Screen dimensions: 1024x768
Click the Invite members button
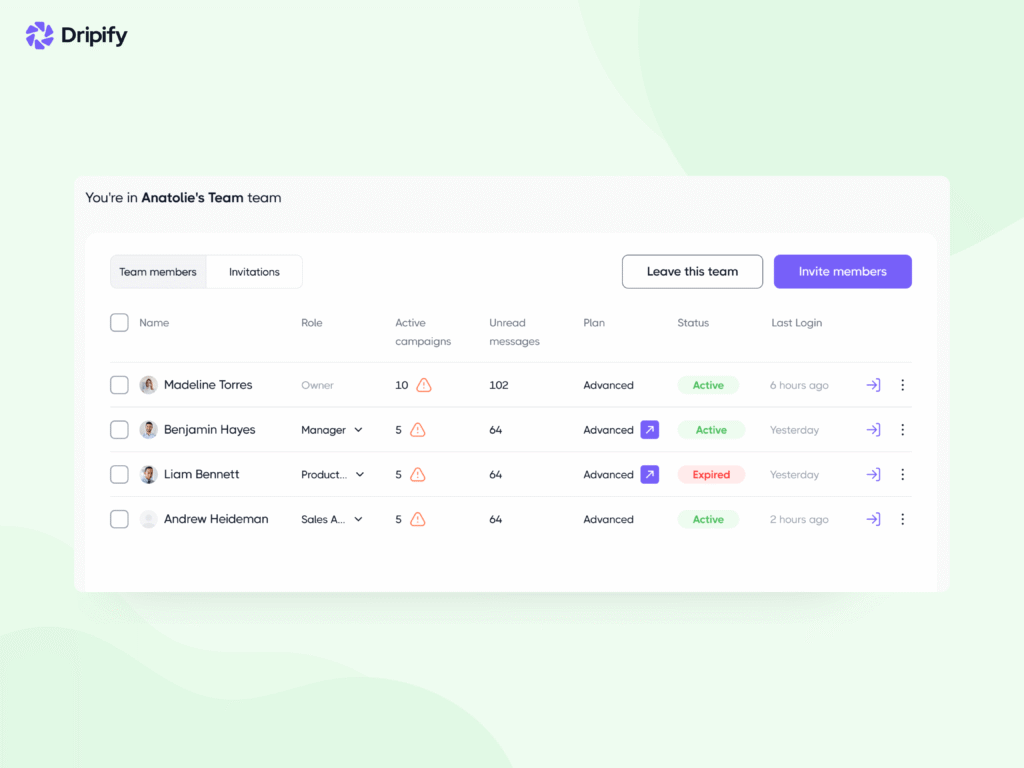click(842, 271)
